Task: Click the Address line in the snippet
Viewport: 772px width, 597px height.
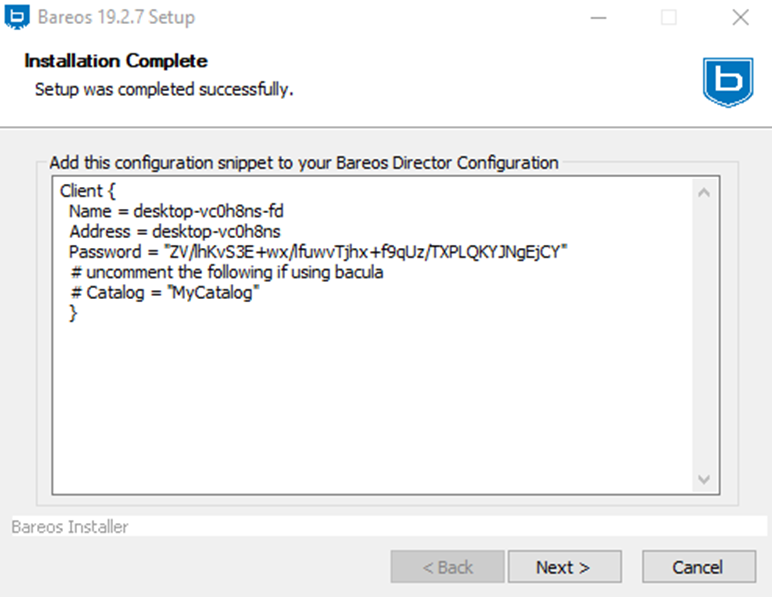Action: point(174,231)
